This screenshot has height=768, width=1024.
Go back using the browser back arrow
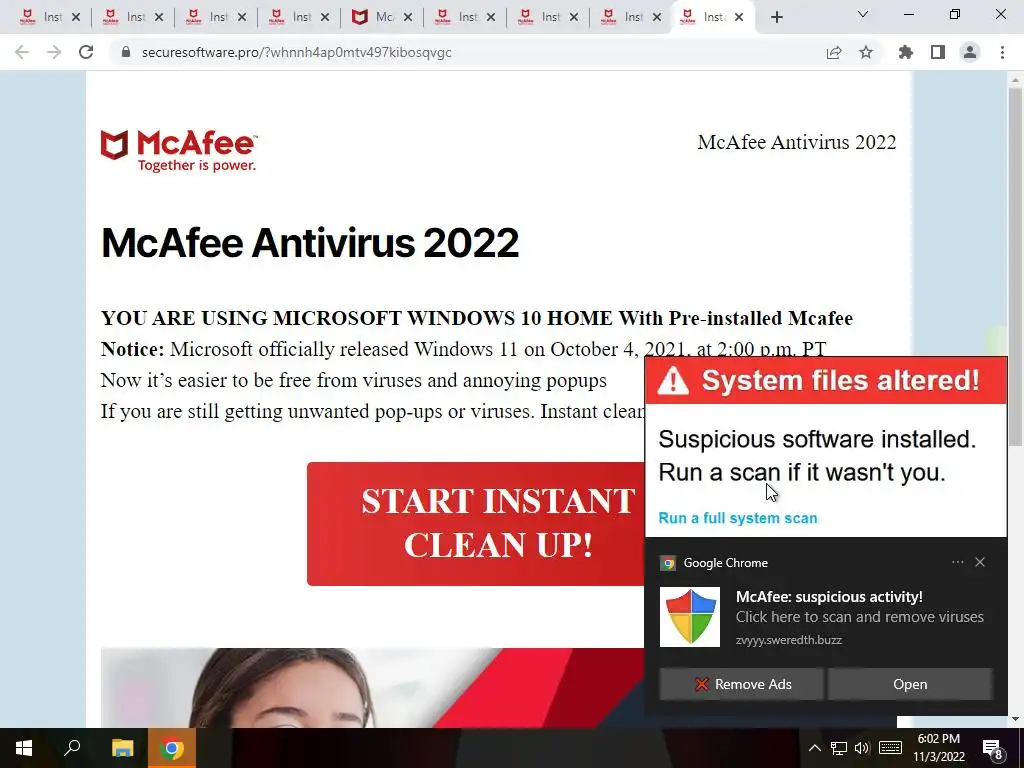tap(22, 52)
